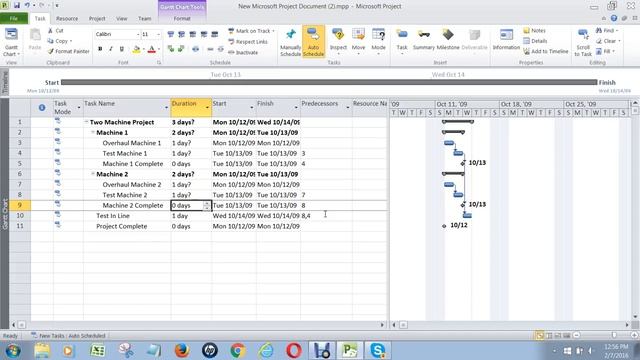640x360 pixels.
Task: Open the Find tool
Action: (x=607, y=31)
